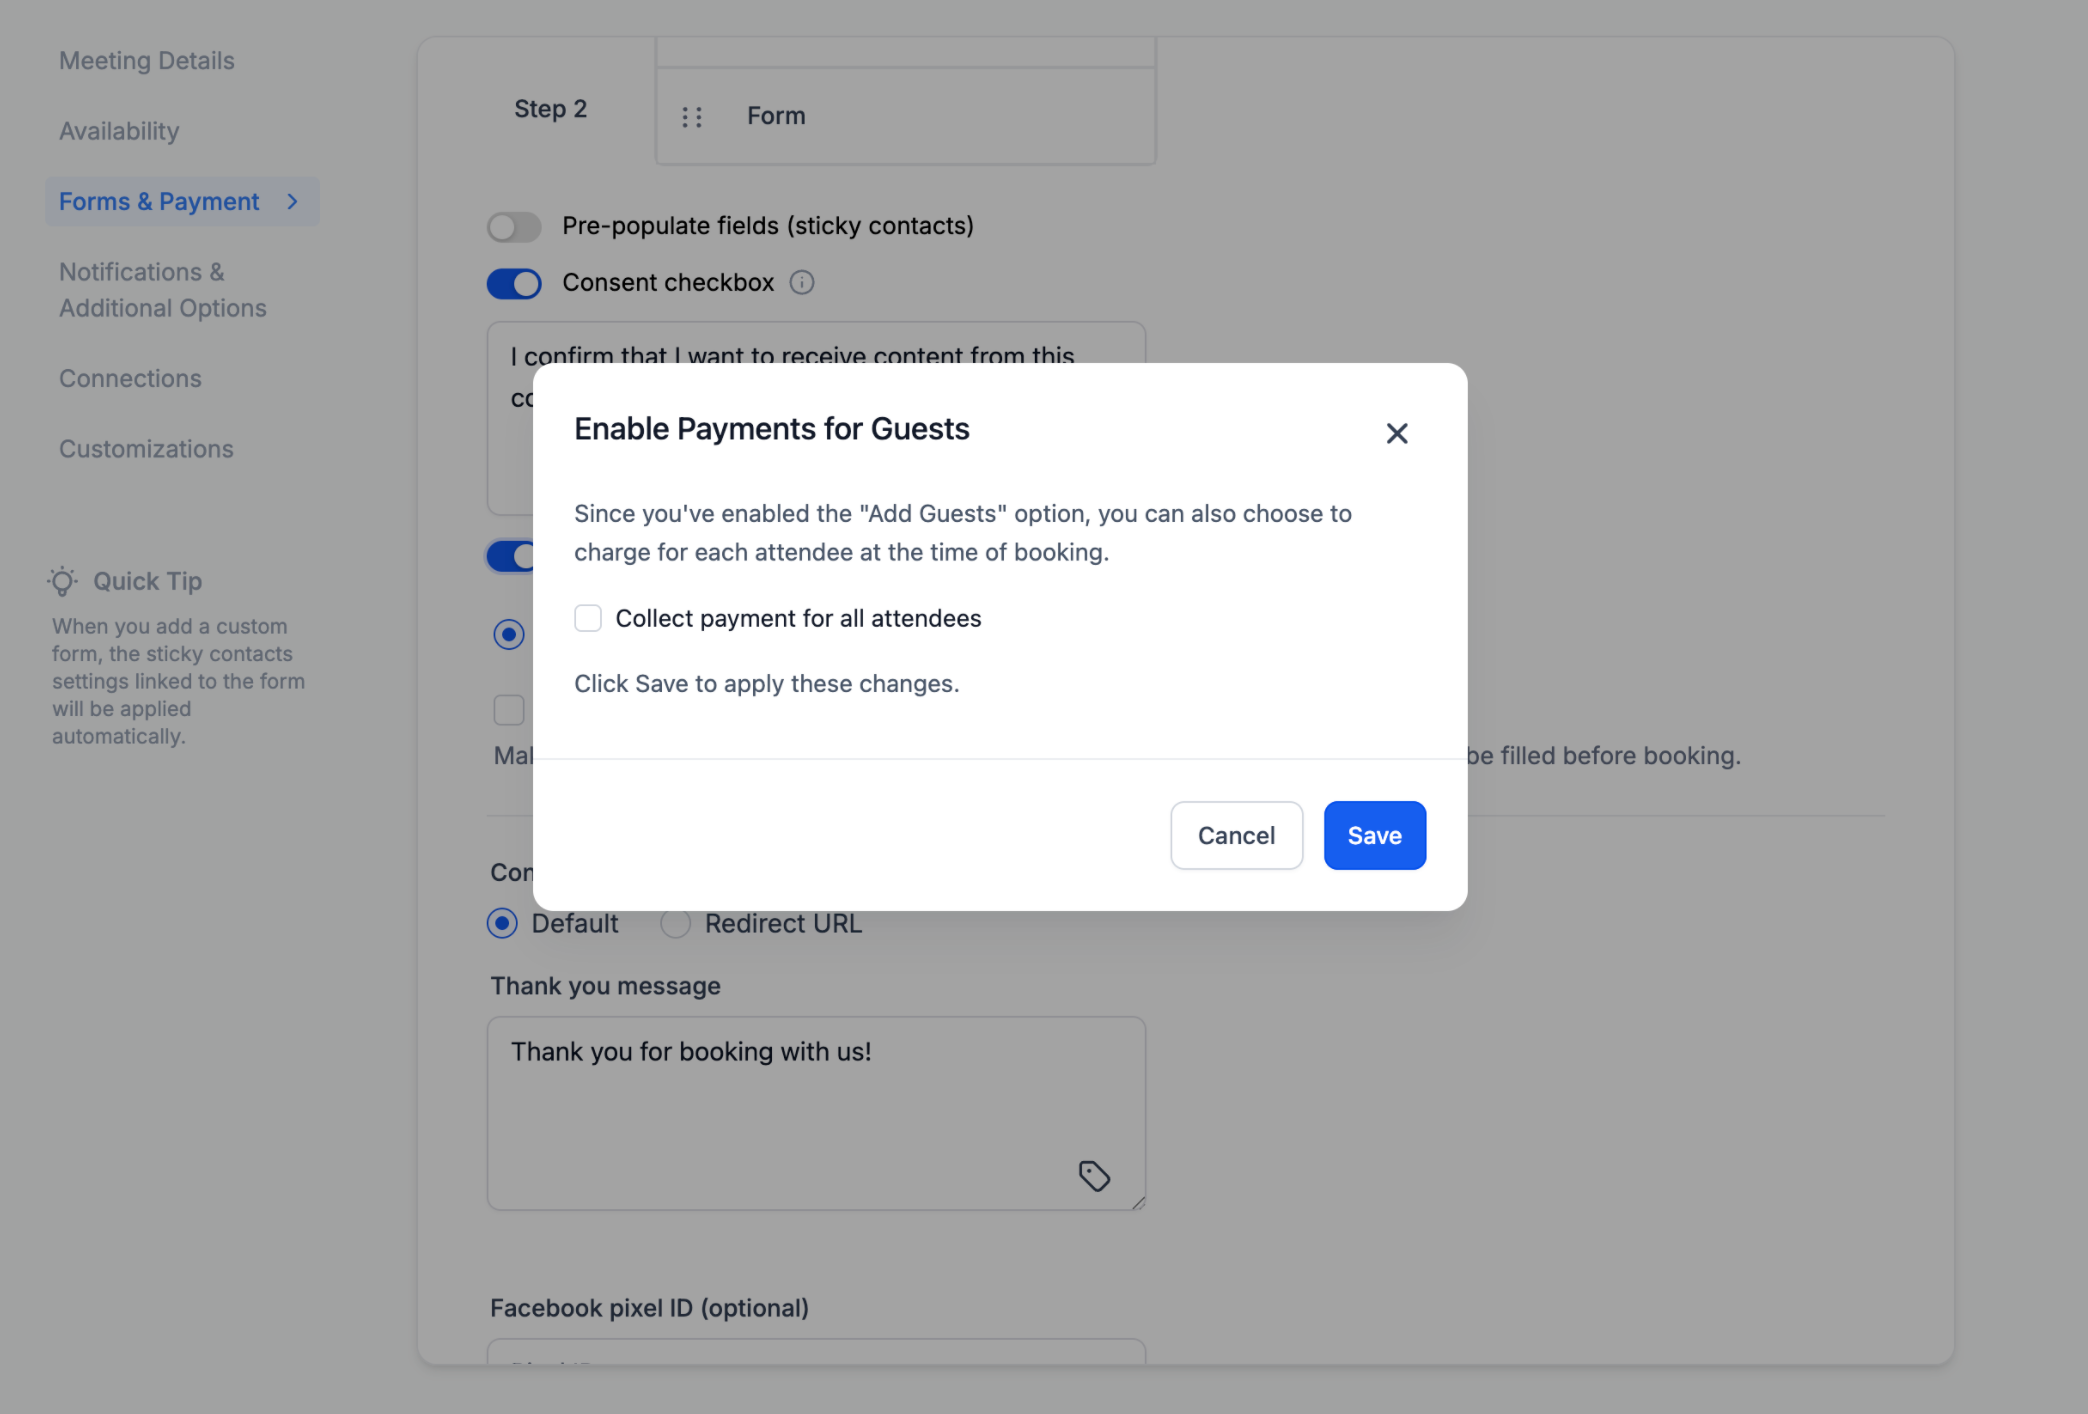Image resolution: width=2088 pixels, height=1414 pixels.
Task: Open the Customizations section
Action: pyautogui.click(x=146, y=449)
